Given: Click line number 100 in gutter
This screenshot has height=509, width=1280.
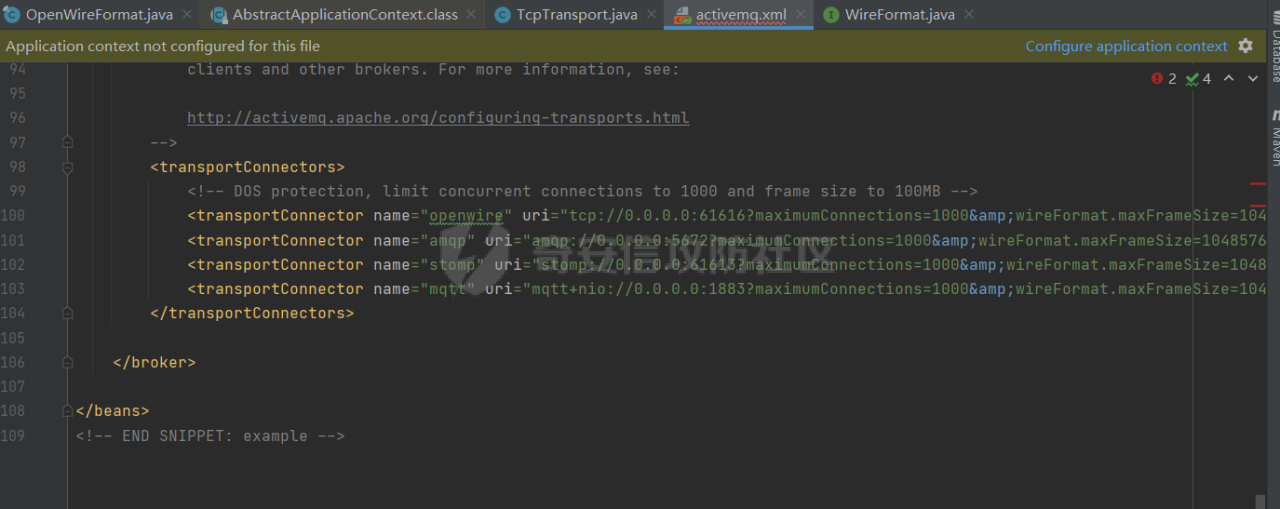Looking at the screenshot, I should 14,216.
